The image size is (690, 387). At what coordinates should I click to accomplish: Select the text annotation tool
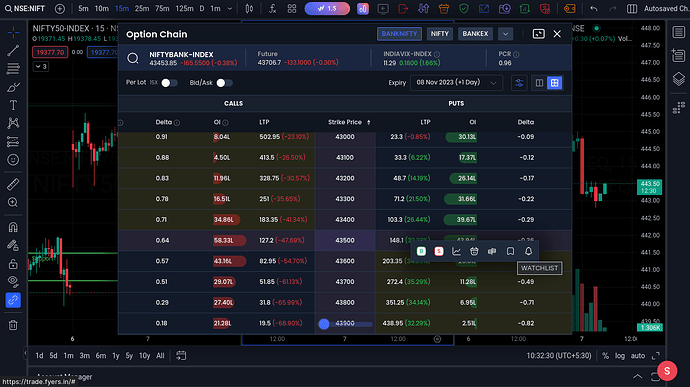pyautogui.click(x=13, y=105)
